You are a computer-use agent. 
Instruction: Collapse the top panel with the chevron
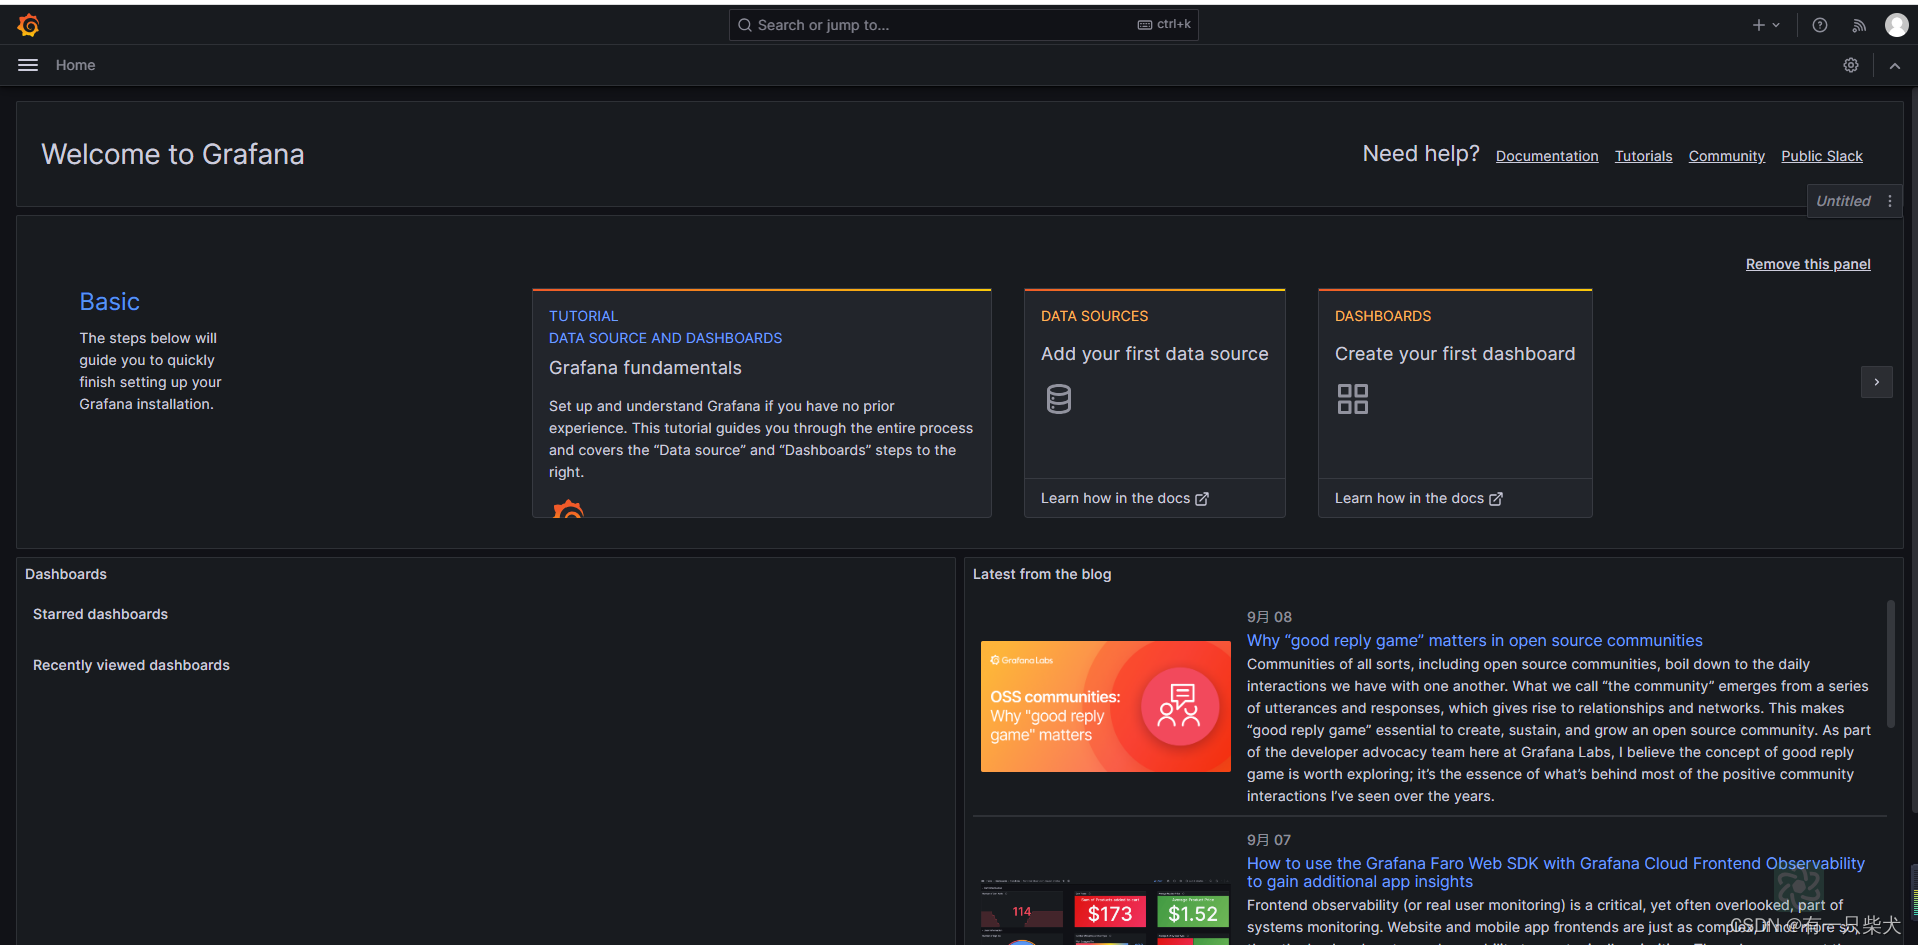(1895, 64)
